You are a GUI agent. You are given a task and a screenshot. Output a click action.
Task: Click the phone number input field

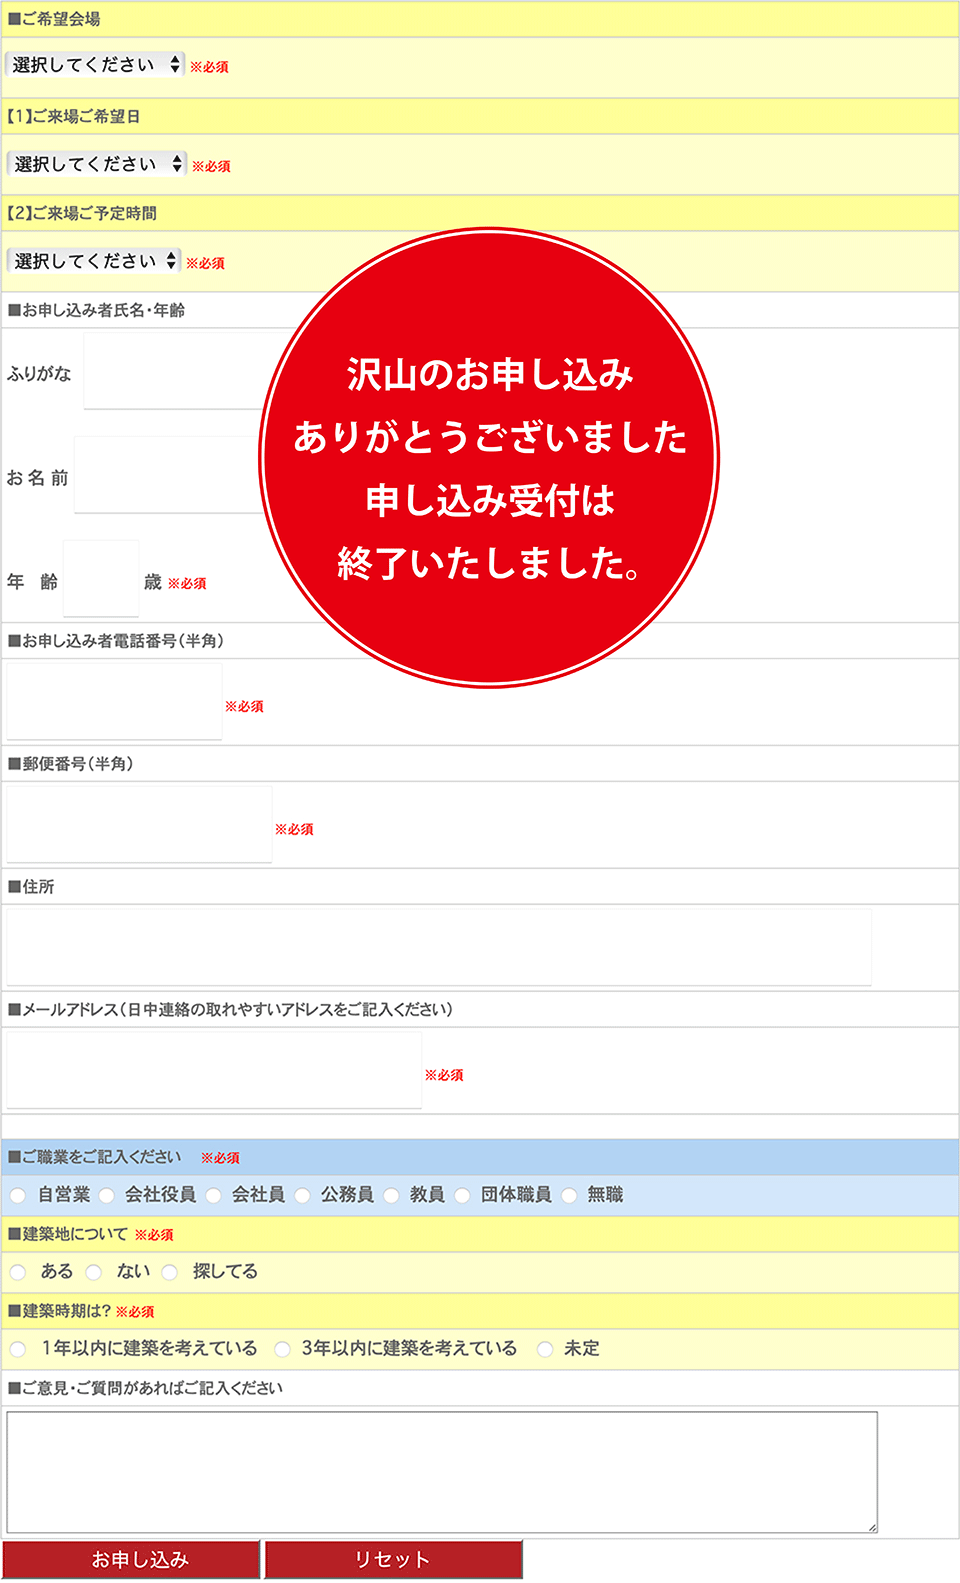tap(114, 701)
